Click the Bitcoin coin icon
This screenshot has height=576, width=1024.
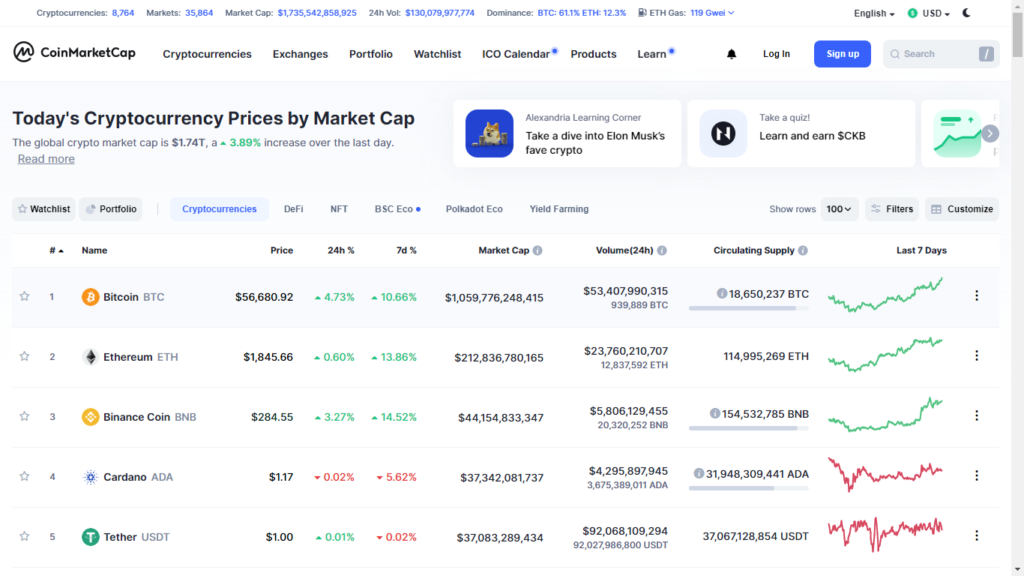[x=90, y=297]
